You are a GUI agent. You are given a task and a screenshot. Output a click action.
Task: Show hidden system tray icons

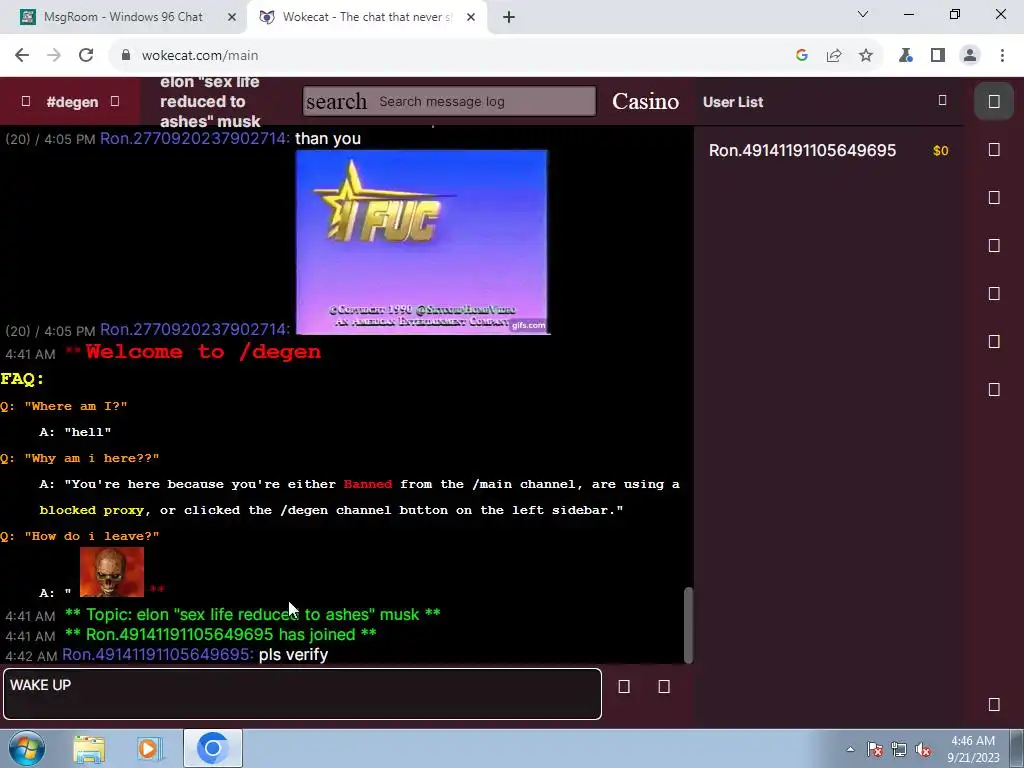[x=850, y=749]
